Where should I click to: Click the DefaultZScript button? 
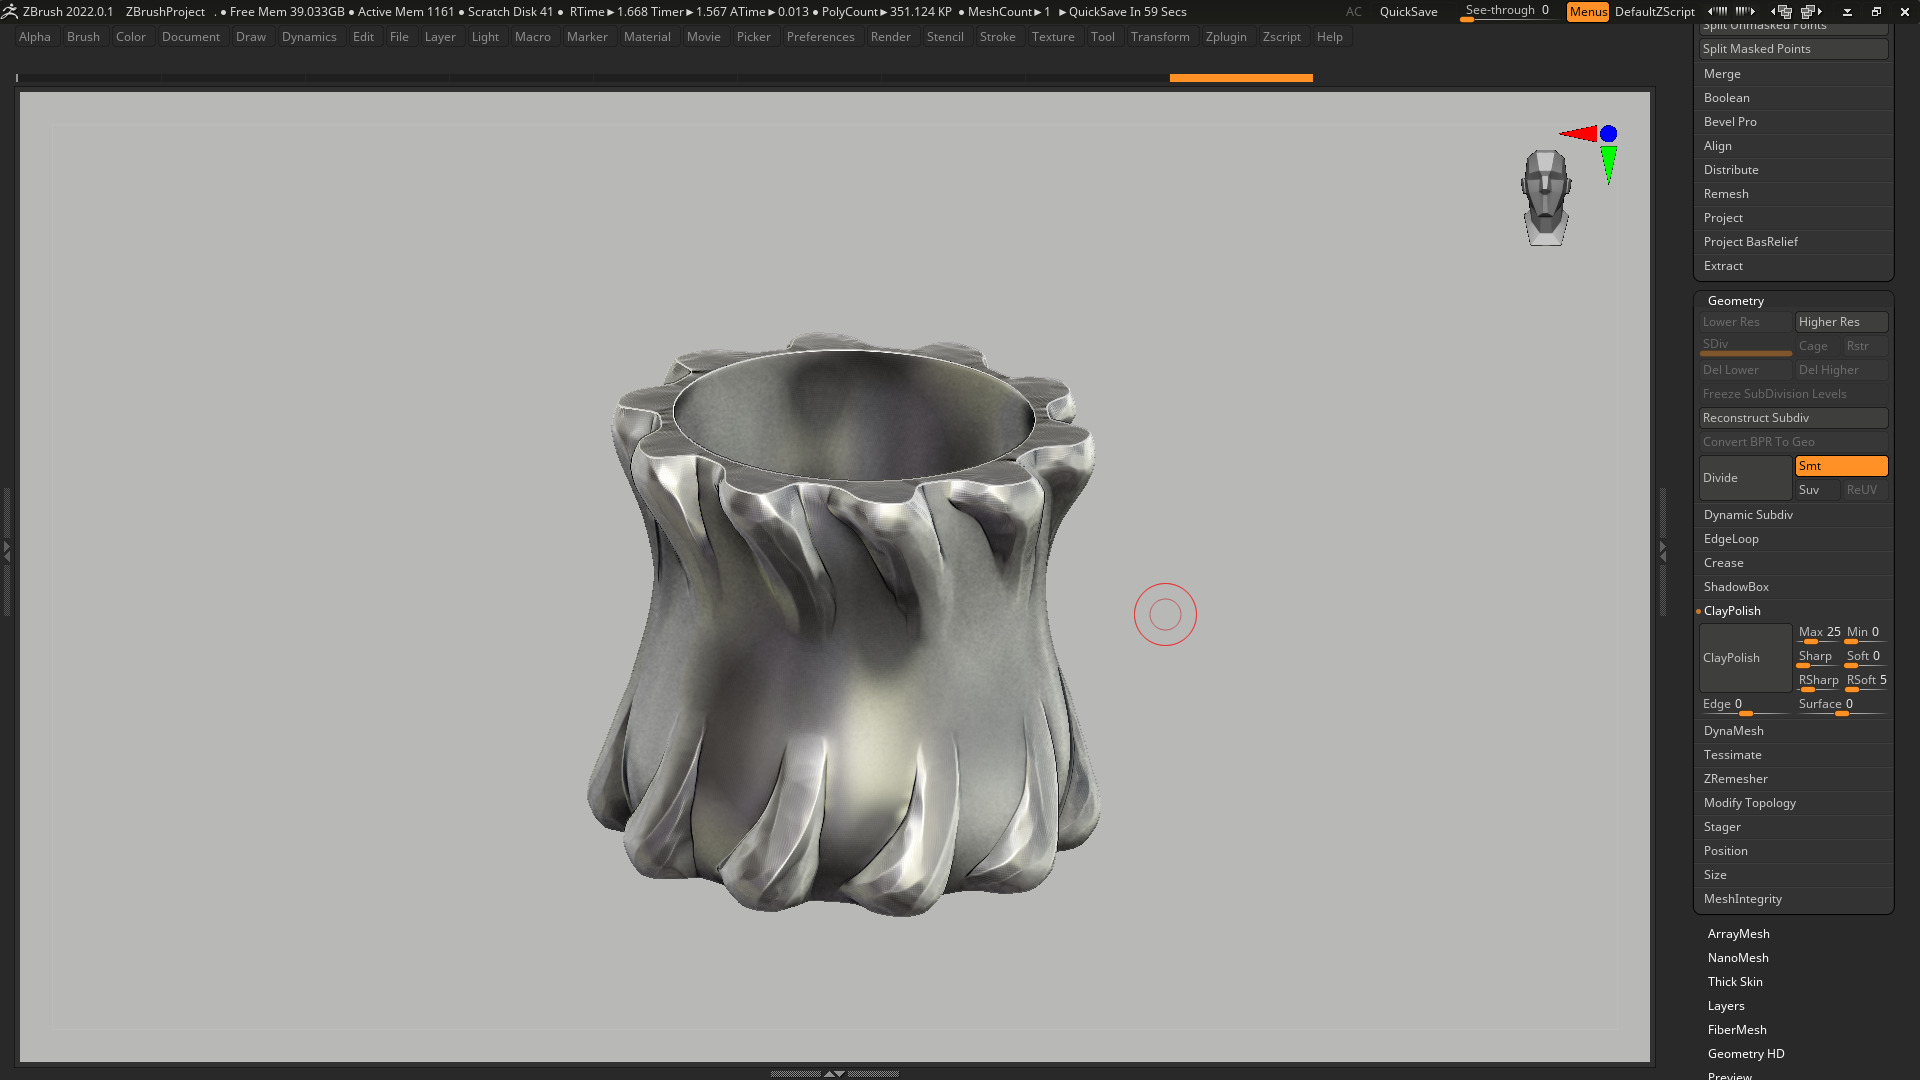tap(1654, 12)
